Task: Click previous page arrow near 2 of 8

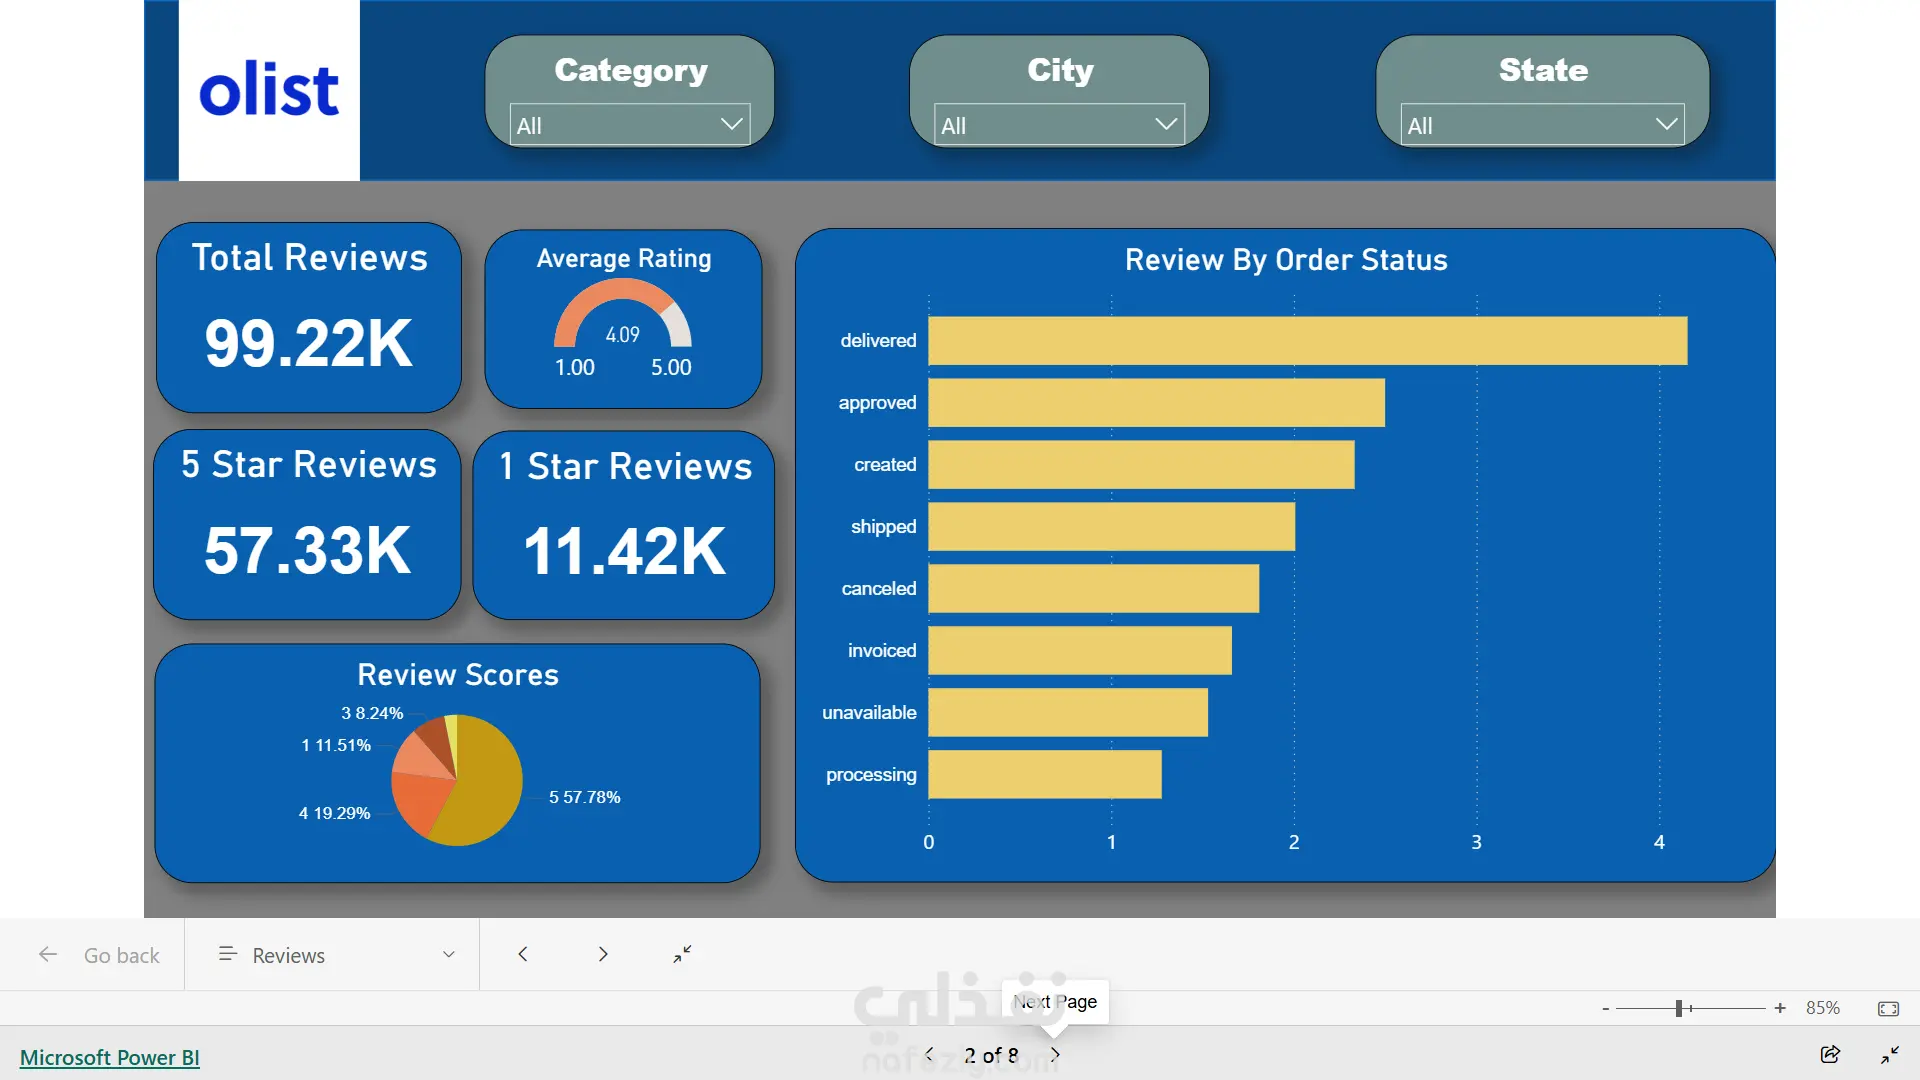Action: pos(929,1054)
